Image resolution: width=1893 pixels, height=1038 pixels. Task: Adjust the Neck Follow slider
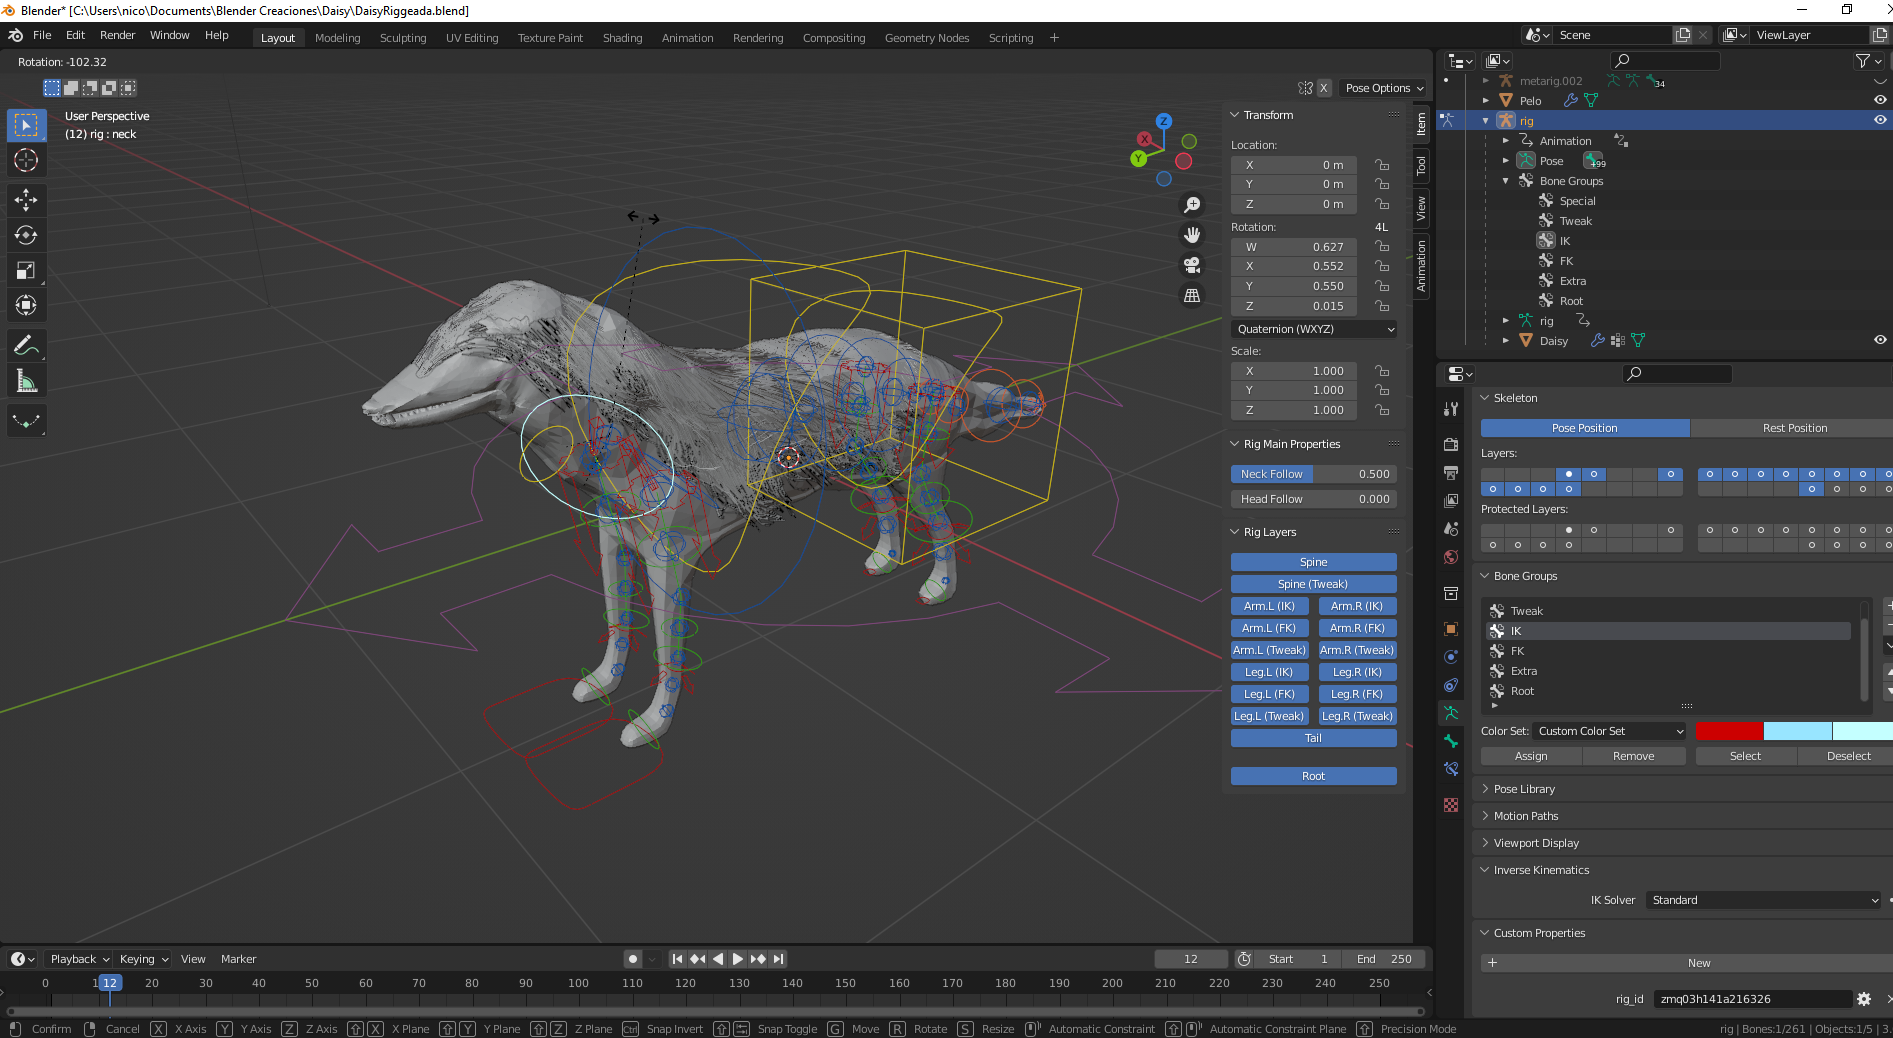pyautogui.click(x=1313, y=474)
